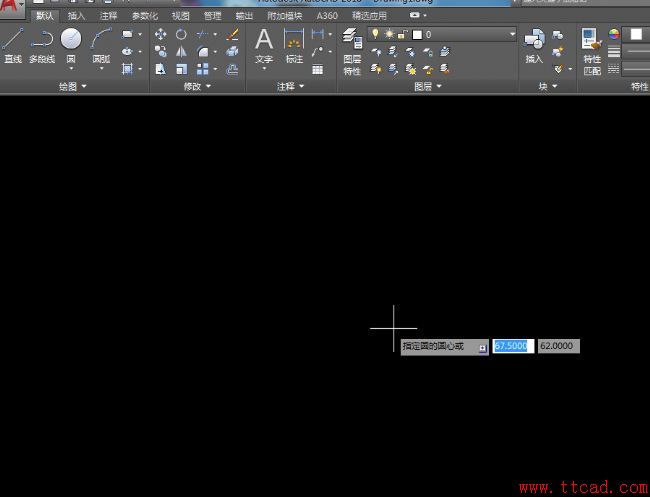The width and height of the screenshot is (650, 497).
Task: Click the block icon with yellow star
Action: click(x=558, y=51)
